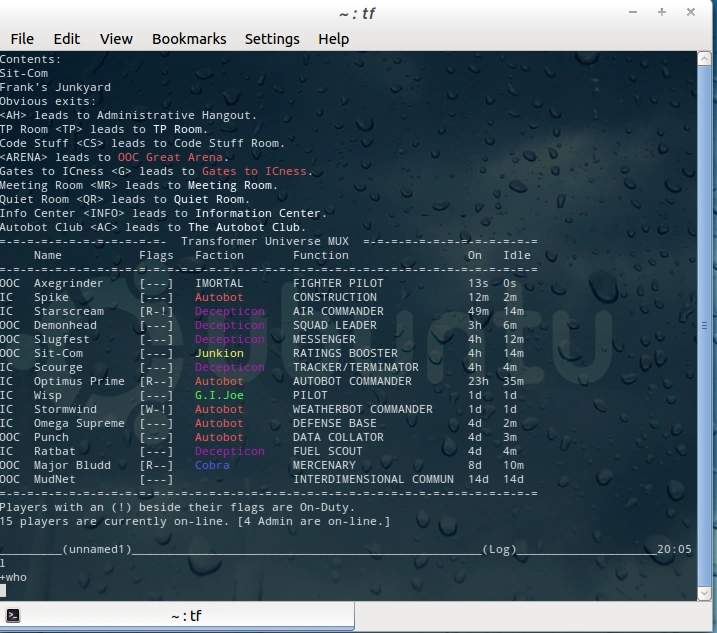The image size is (717, 633).
Task: Click the 'AUTOBOT COMMANDER' function text
Action: [x=352, y=381]
